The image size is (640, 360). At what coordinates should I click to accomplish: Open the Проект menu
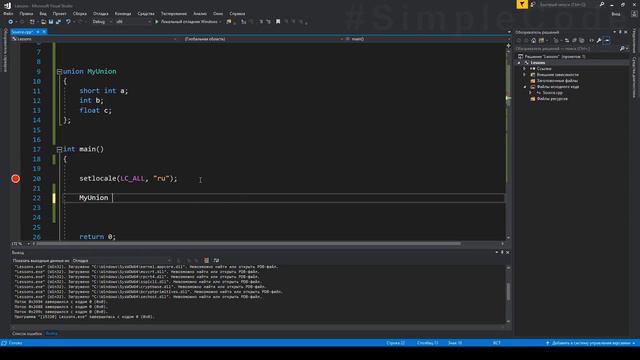coord(60,13)
